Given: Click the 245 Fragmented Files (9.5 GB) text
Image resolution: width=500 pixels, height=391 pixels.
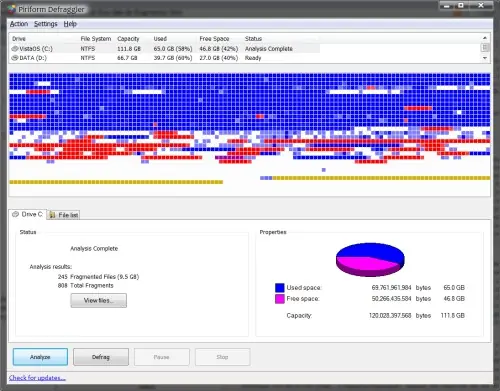Looking at the screenshot, I should [x=98, y=277].
